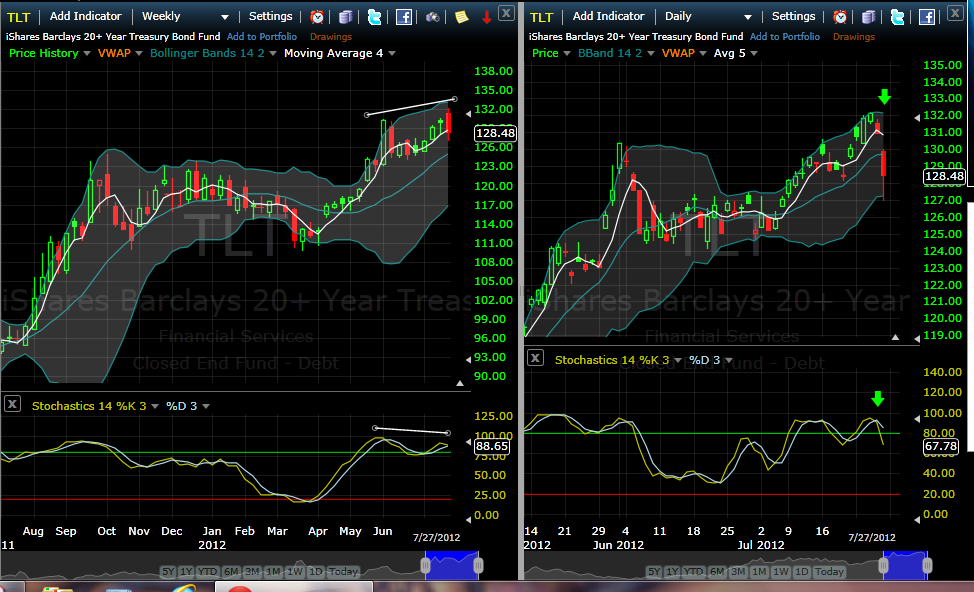Screen dimensions: 974x592
Task: Select 1D range on Daily chart
Action: (801, 572)
